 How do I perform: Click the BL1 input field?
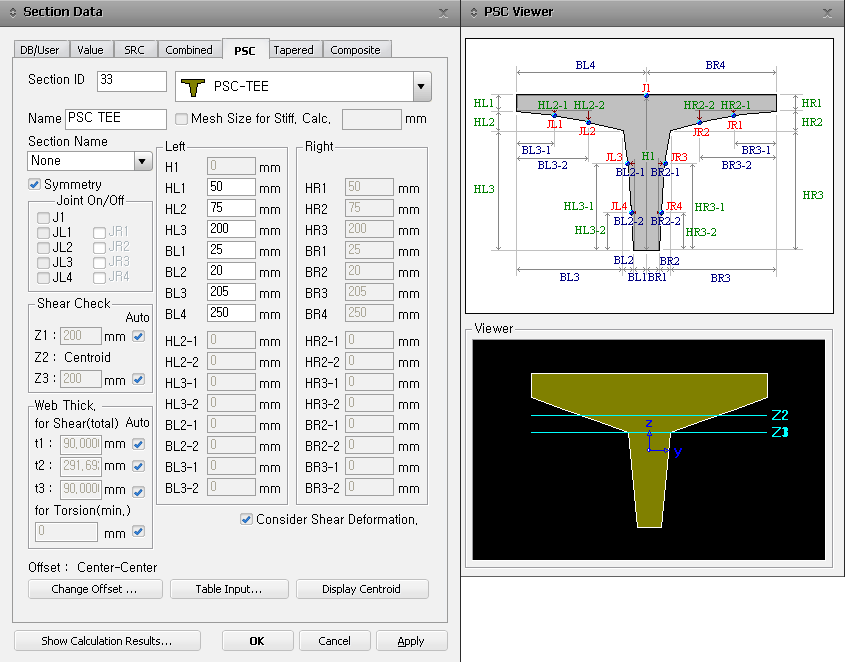[x=231, y=250]
